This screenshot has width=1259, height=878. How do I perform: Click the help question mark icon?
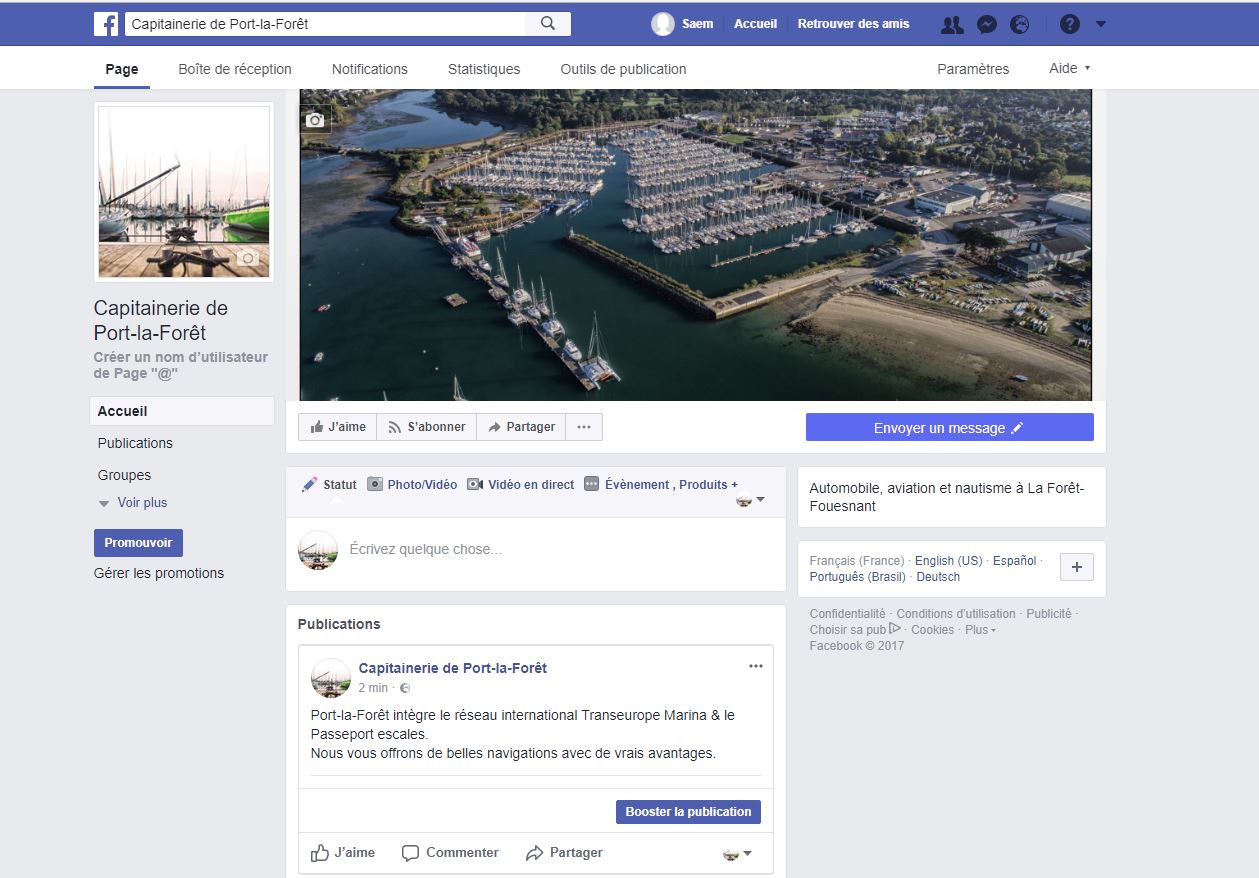click(x=1069, y=25)
